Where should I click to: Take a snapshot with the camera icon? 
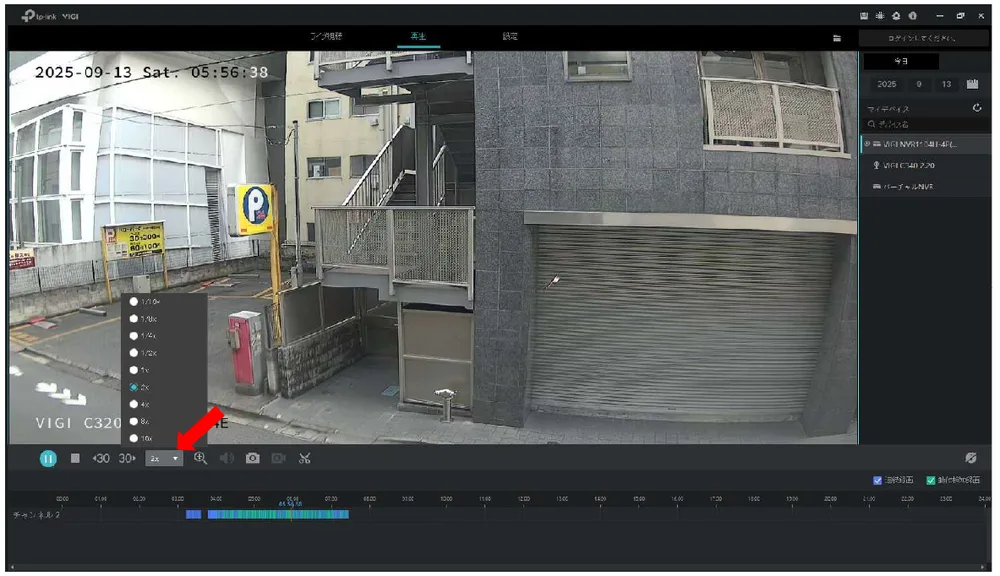click(253, 458)
